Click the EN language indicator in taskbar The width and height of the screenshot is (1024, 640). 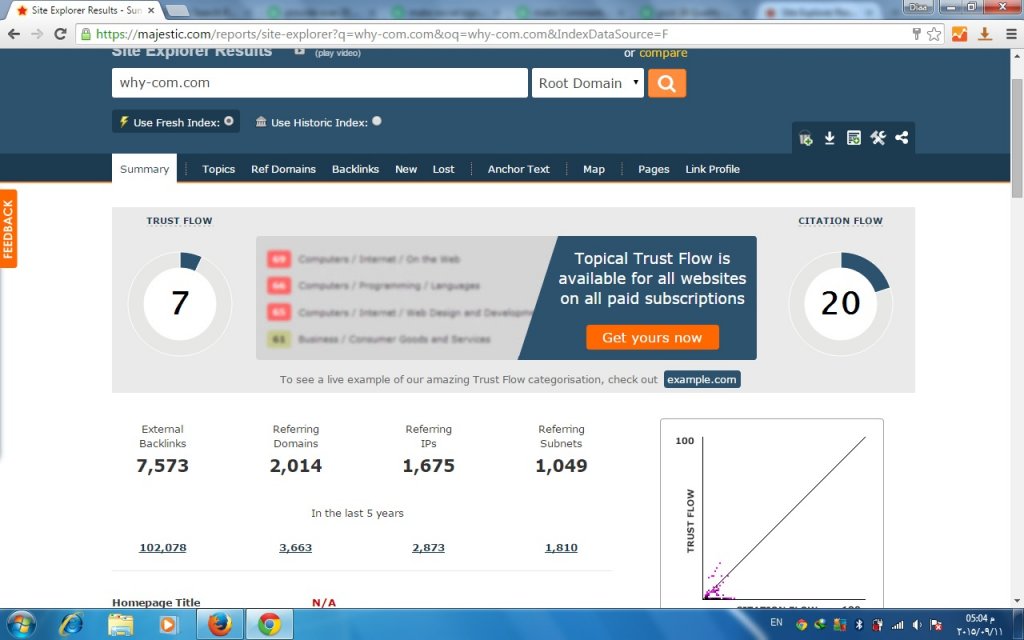[x=776, y=622]
